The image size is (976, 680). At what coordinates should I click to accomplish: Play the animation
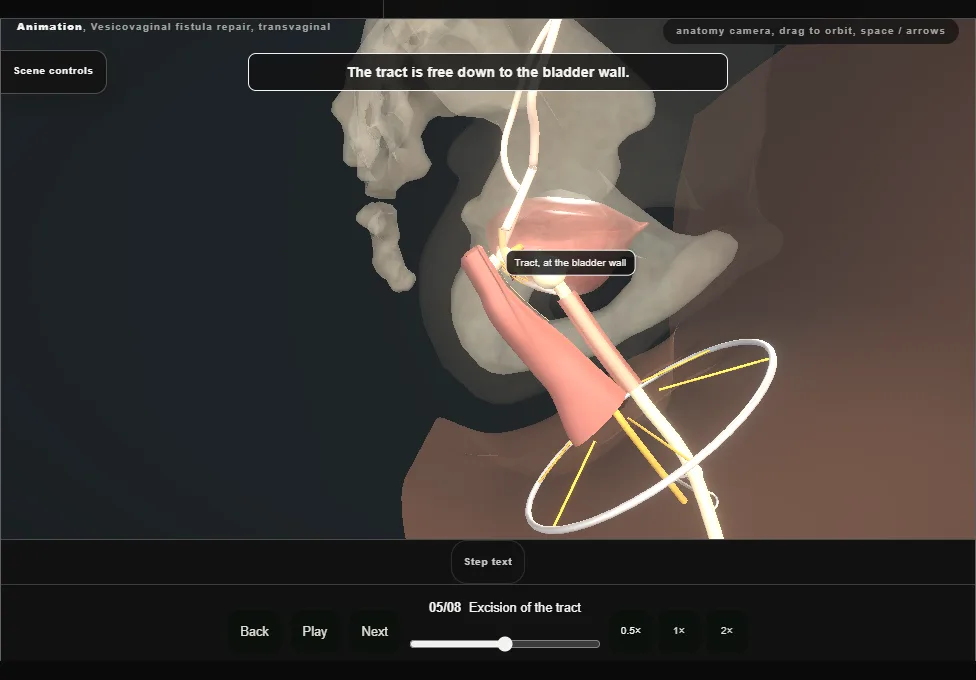tap(314, 631)
